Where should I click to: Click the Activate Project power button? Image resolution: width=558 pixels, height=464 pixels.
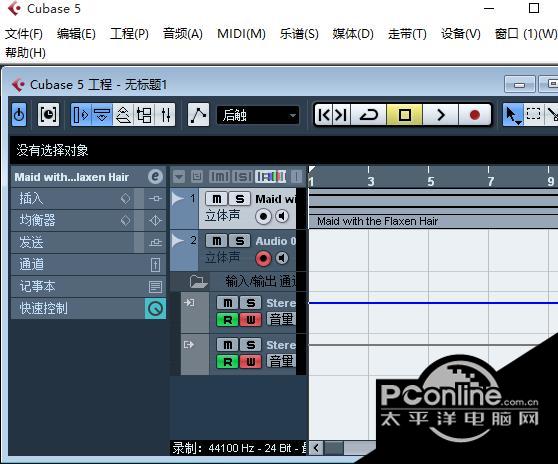(x=19, y=115)
